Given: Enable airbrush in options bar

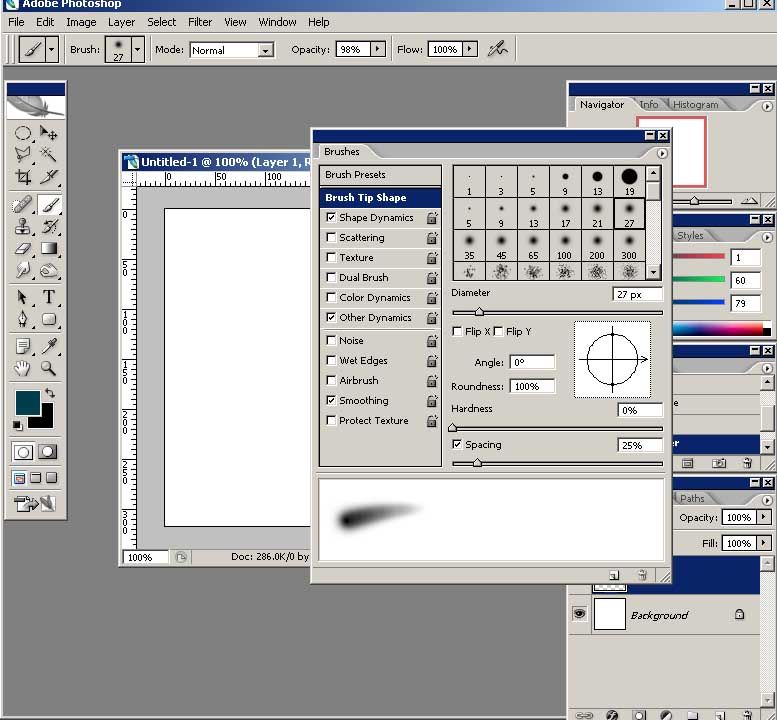Looking at the screenshot, I should click(x=498, y=49).
